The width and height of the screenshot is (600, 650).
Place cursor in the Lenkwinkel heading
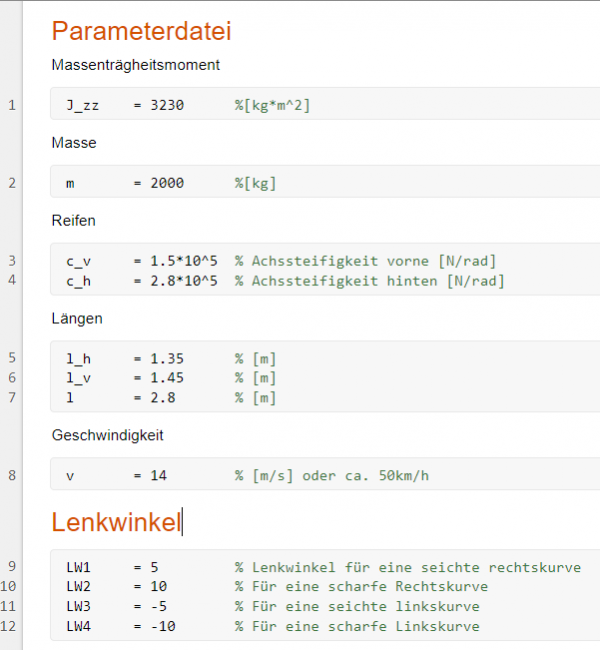coord(115,522)
